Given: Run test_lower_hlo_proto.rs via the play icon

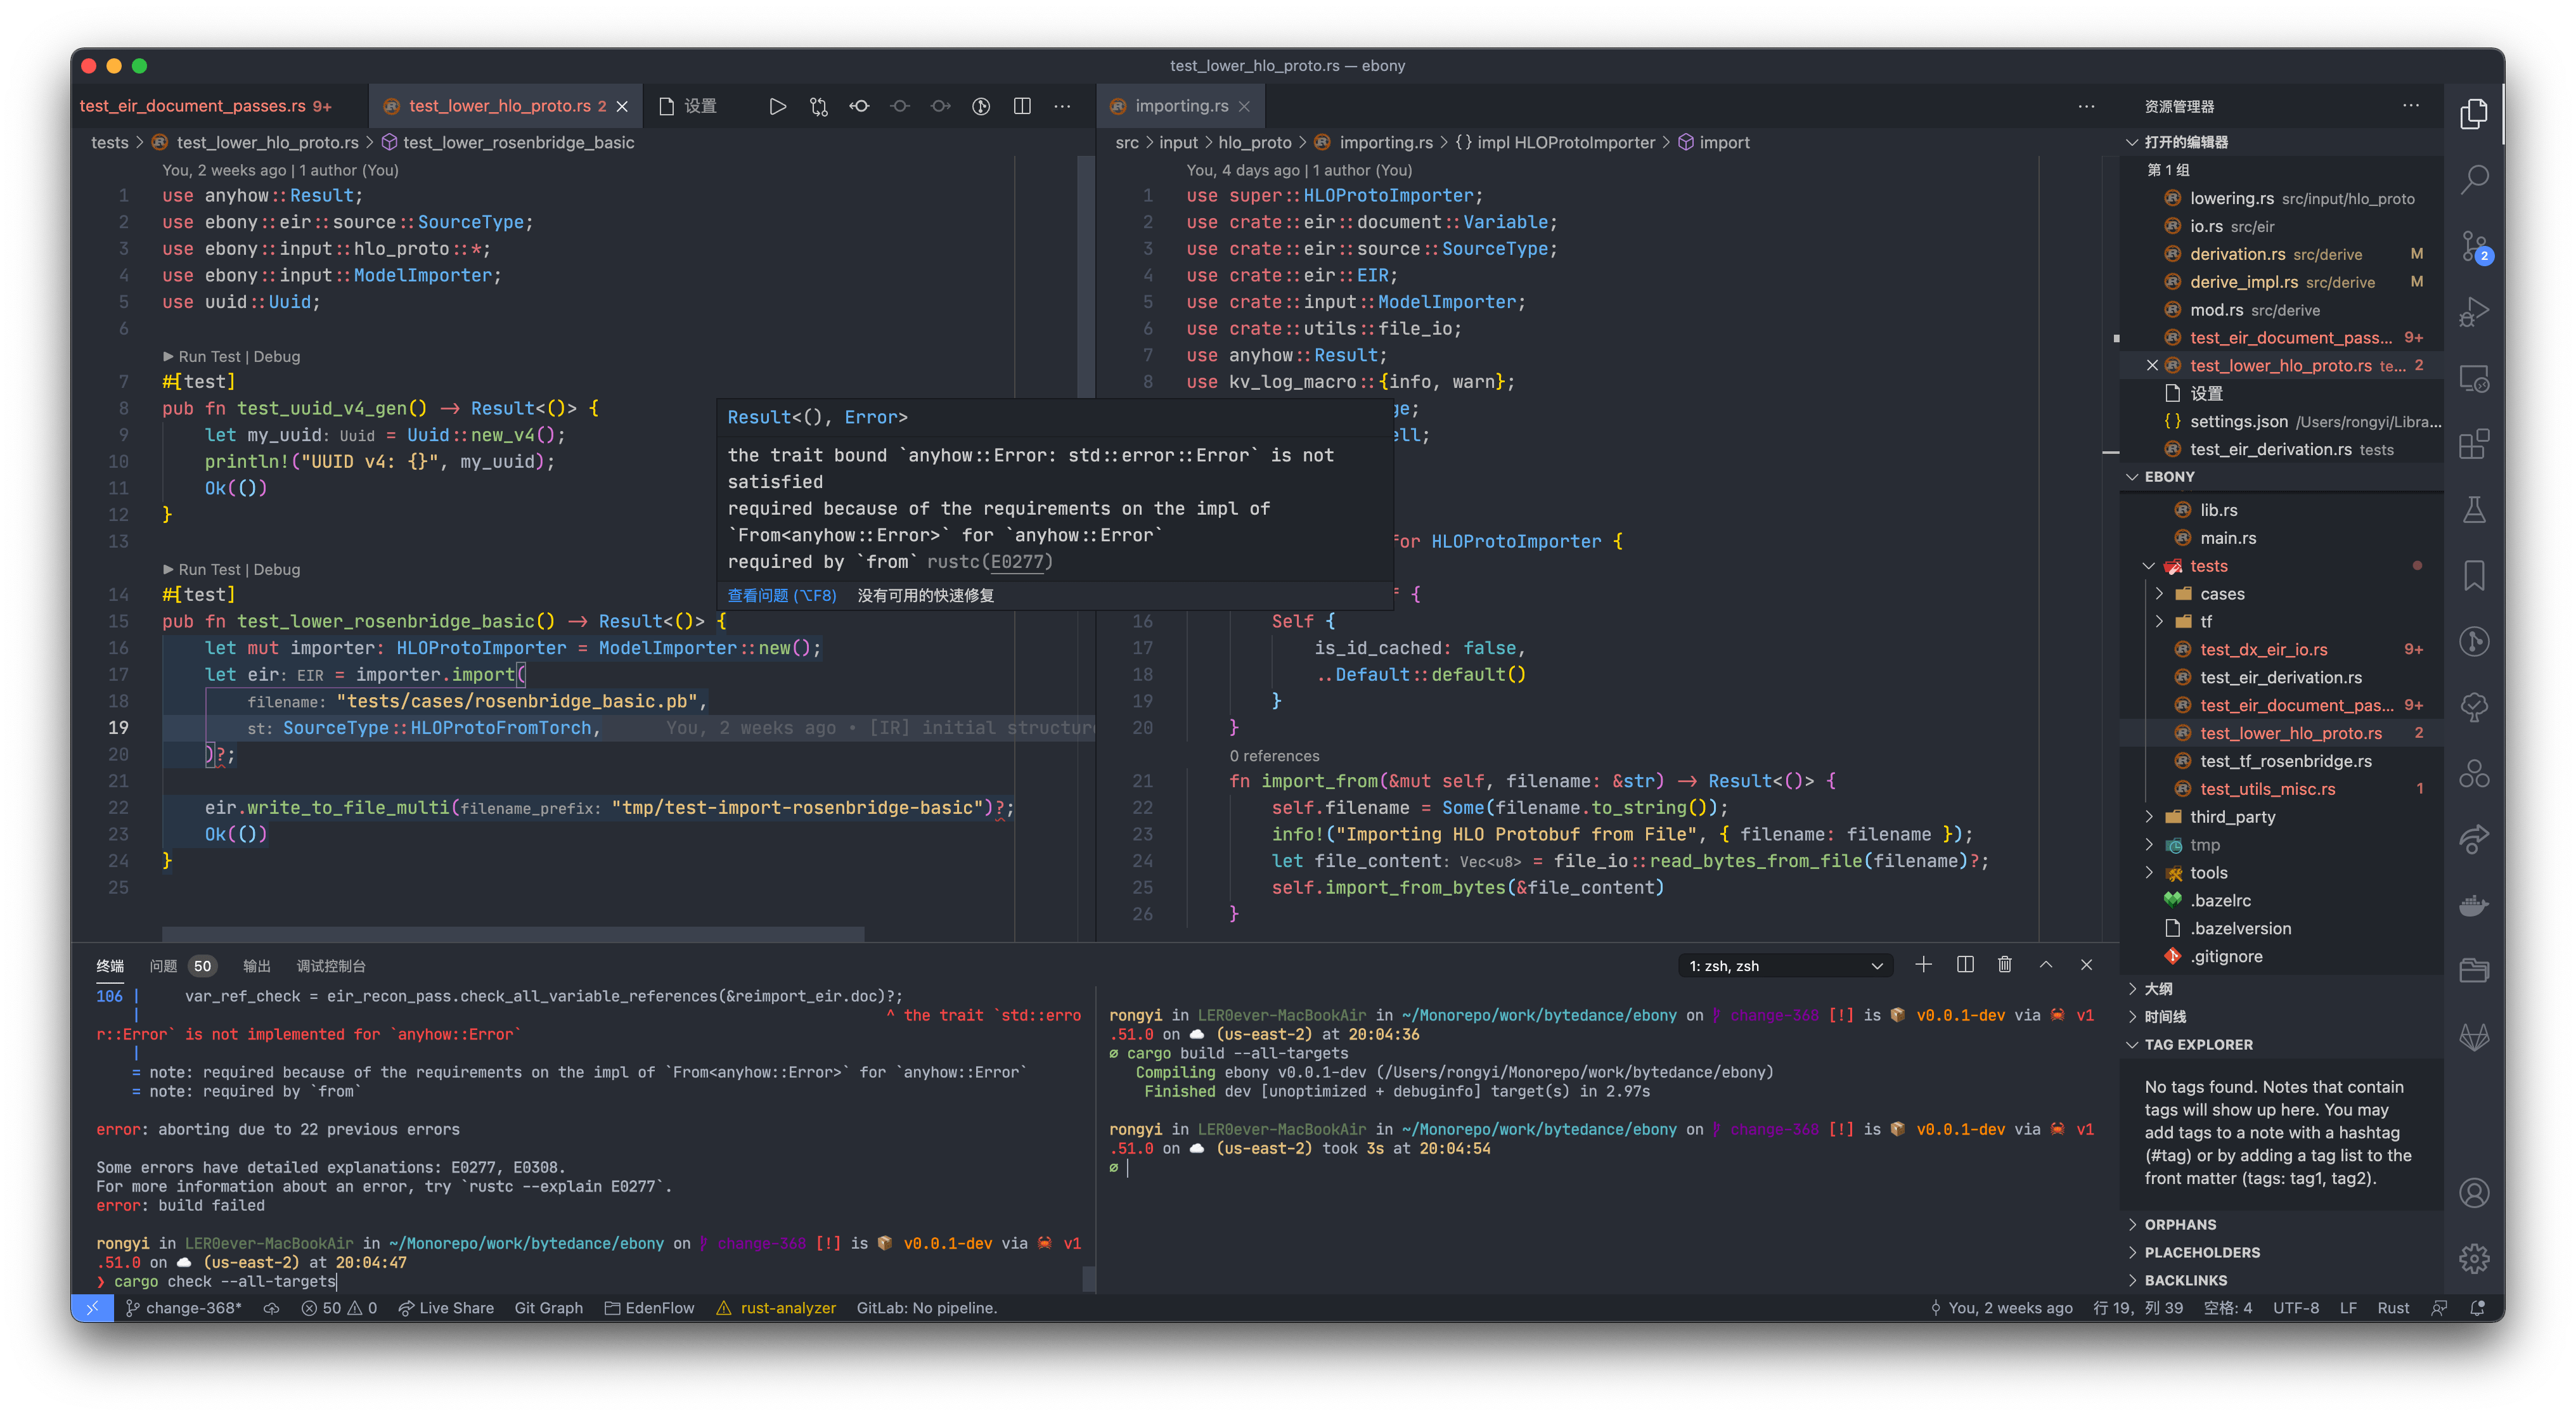Looking at the screenshot, I should 778,106.
